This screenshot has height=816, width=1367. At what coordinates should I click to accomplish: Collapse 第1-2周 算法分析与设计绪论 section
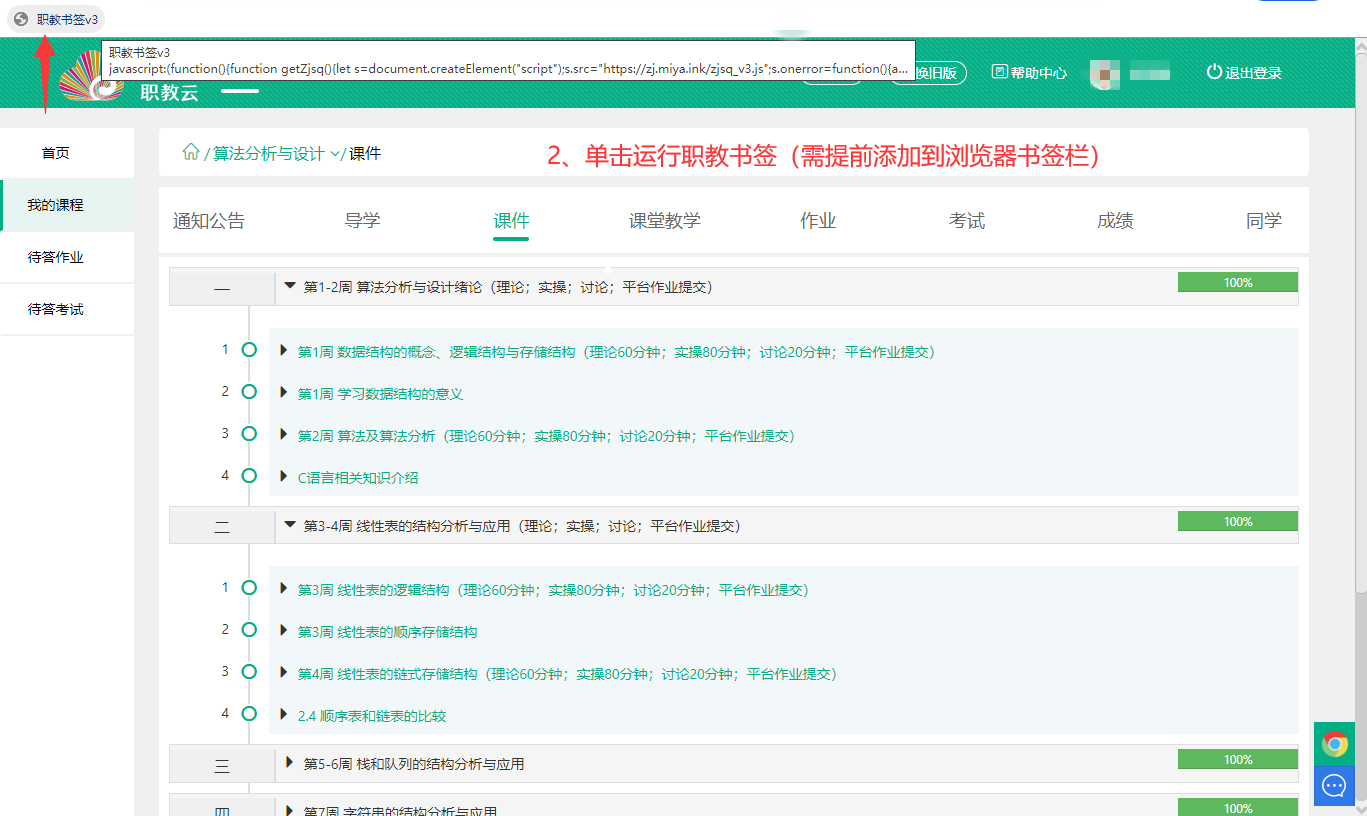tap(290, 286)
